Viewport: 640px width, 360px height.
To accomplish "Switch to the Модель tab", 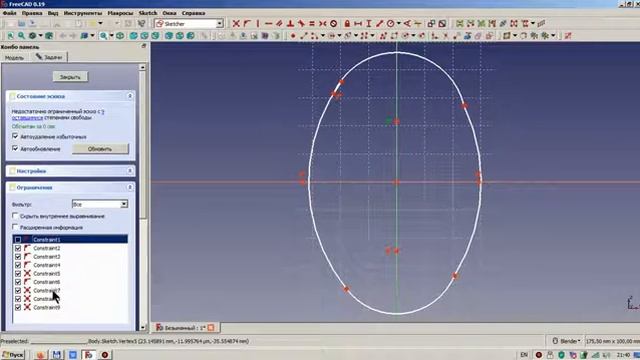I will [x=14, y=58].
